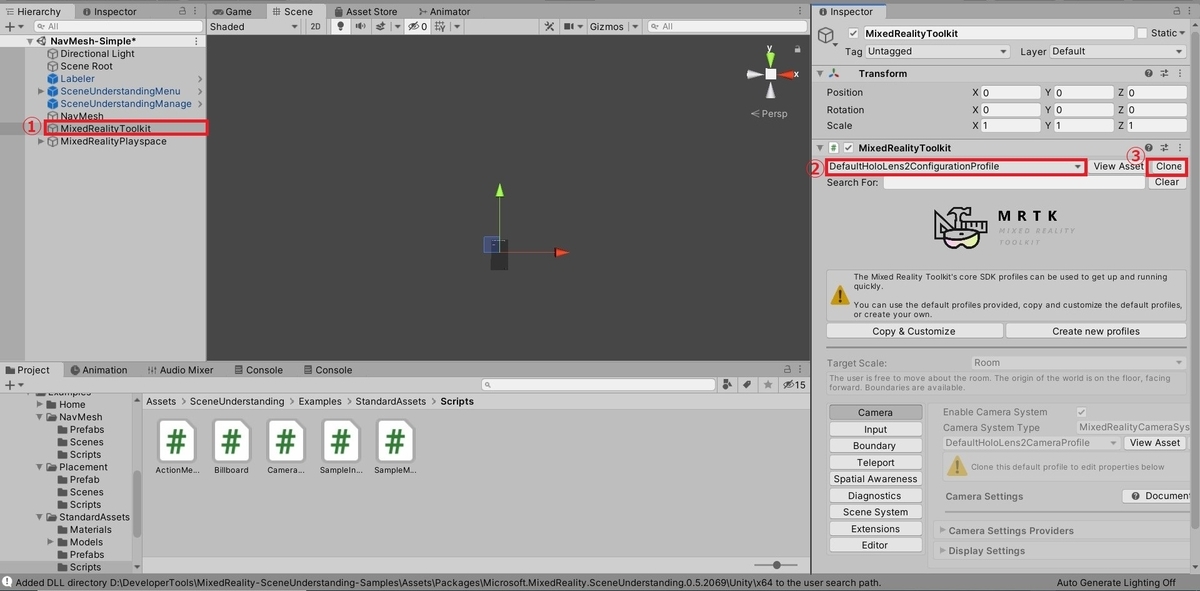
Task: Open MixedRealityToolkit component presets icon
Action: point(1165,148)
